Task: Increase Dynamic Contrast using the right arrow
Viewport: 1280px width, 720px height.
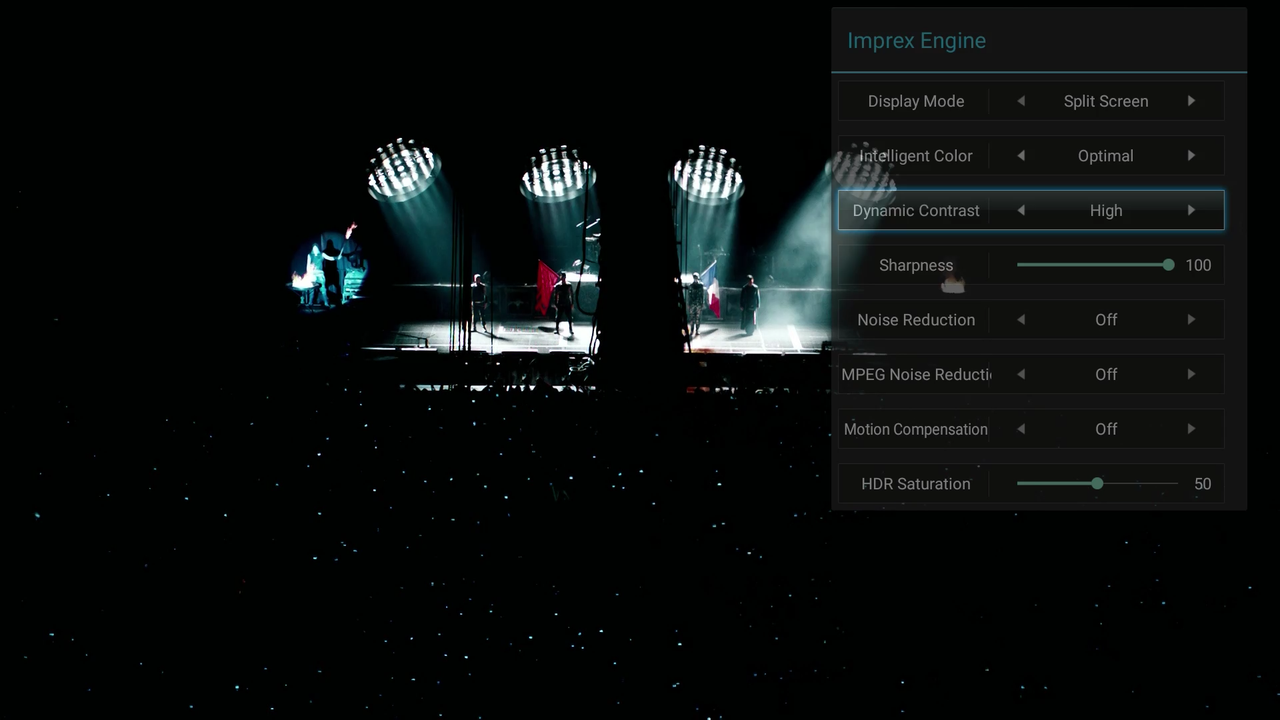Action: (1191, 210)
